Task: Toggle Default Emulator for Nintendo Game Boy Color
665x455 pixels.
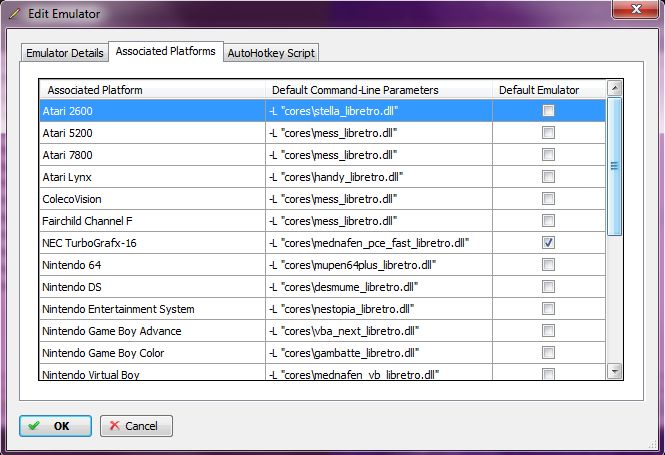Action: pos(548,353)
